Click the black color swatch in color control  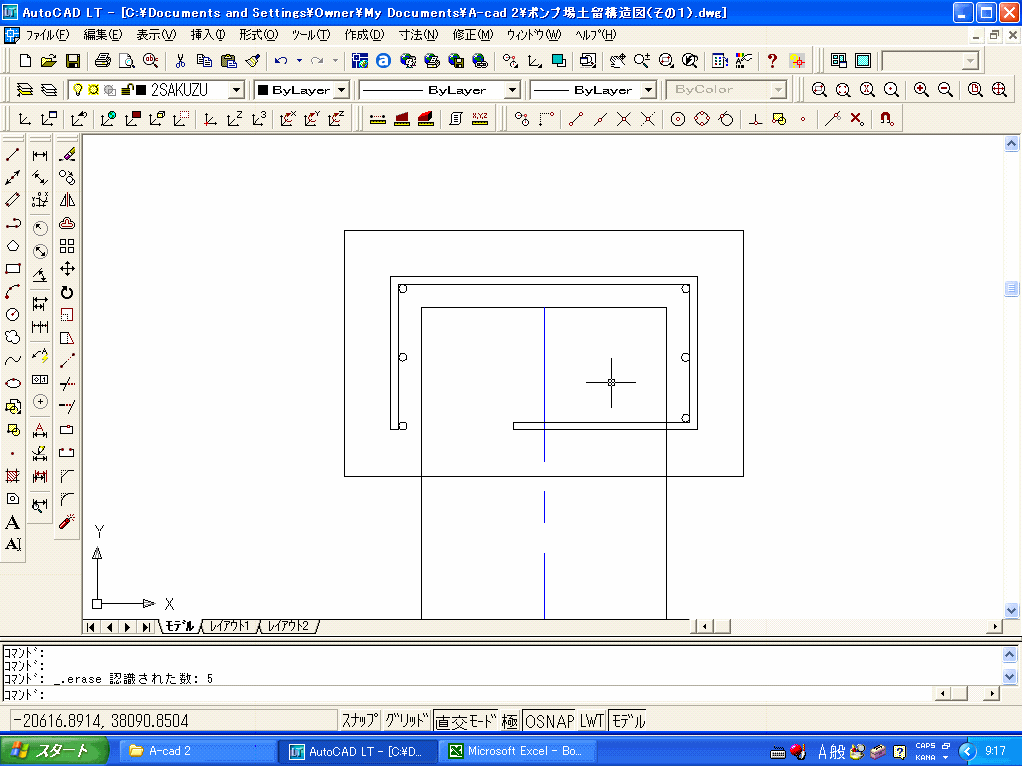263,89
